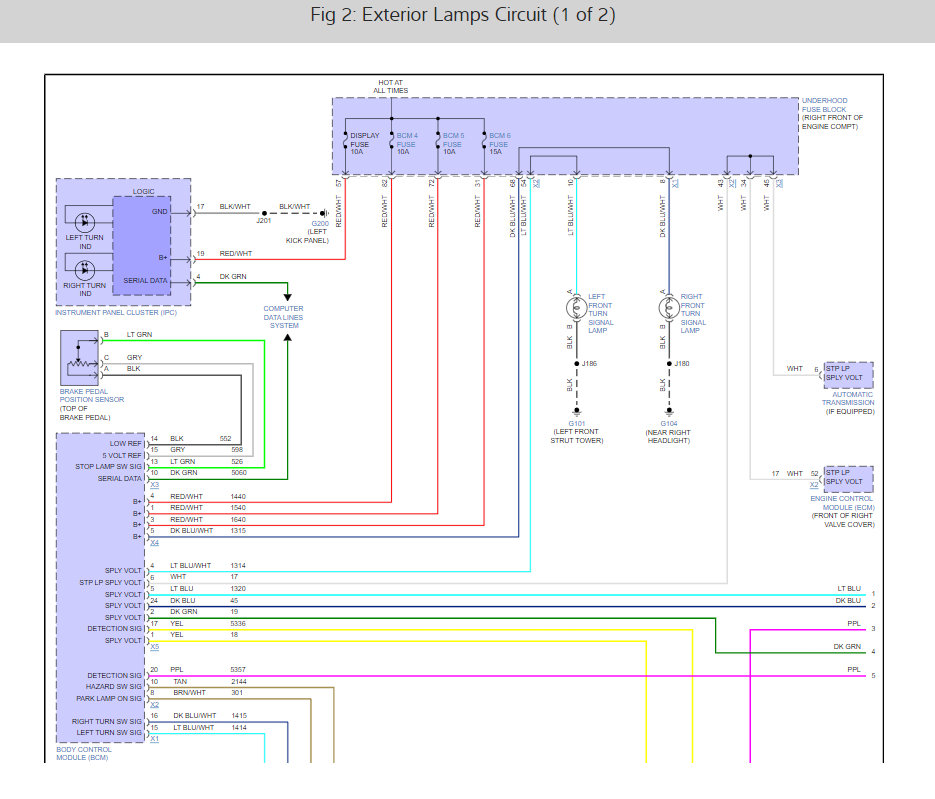This screenshot has width=935, height=799.
Task: Click the X2 connector link below BRN/WHT 301
Action: tap(154, 705)
